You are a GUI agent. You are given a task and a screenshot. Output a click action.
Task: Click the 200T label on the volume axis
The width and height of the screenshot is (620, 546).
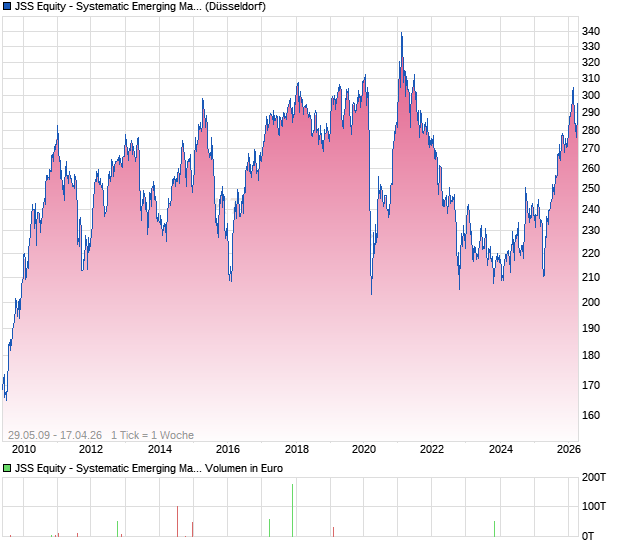click(x=594, y=478)
